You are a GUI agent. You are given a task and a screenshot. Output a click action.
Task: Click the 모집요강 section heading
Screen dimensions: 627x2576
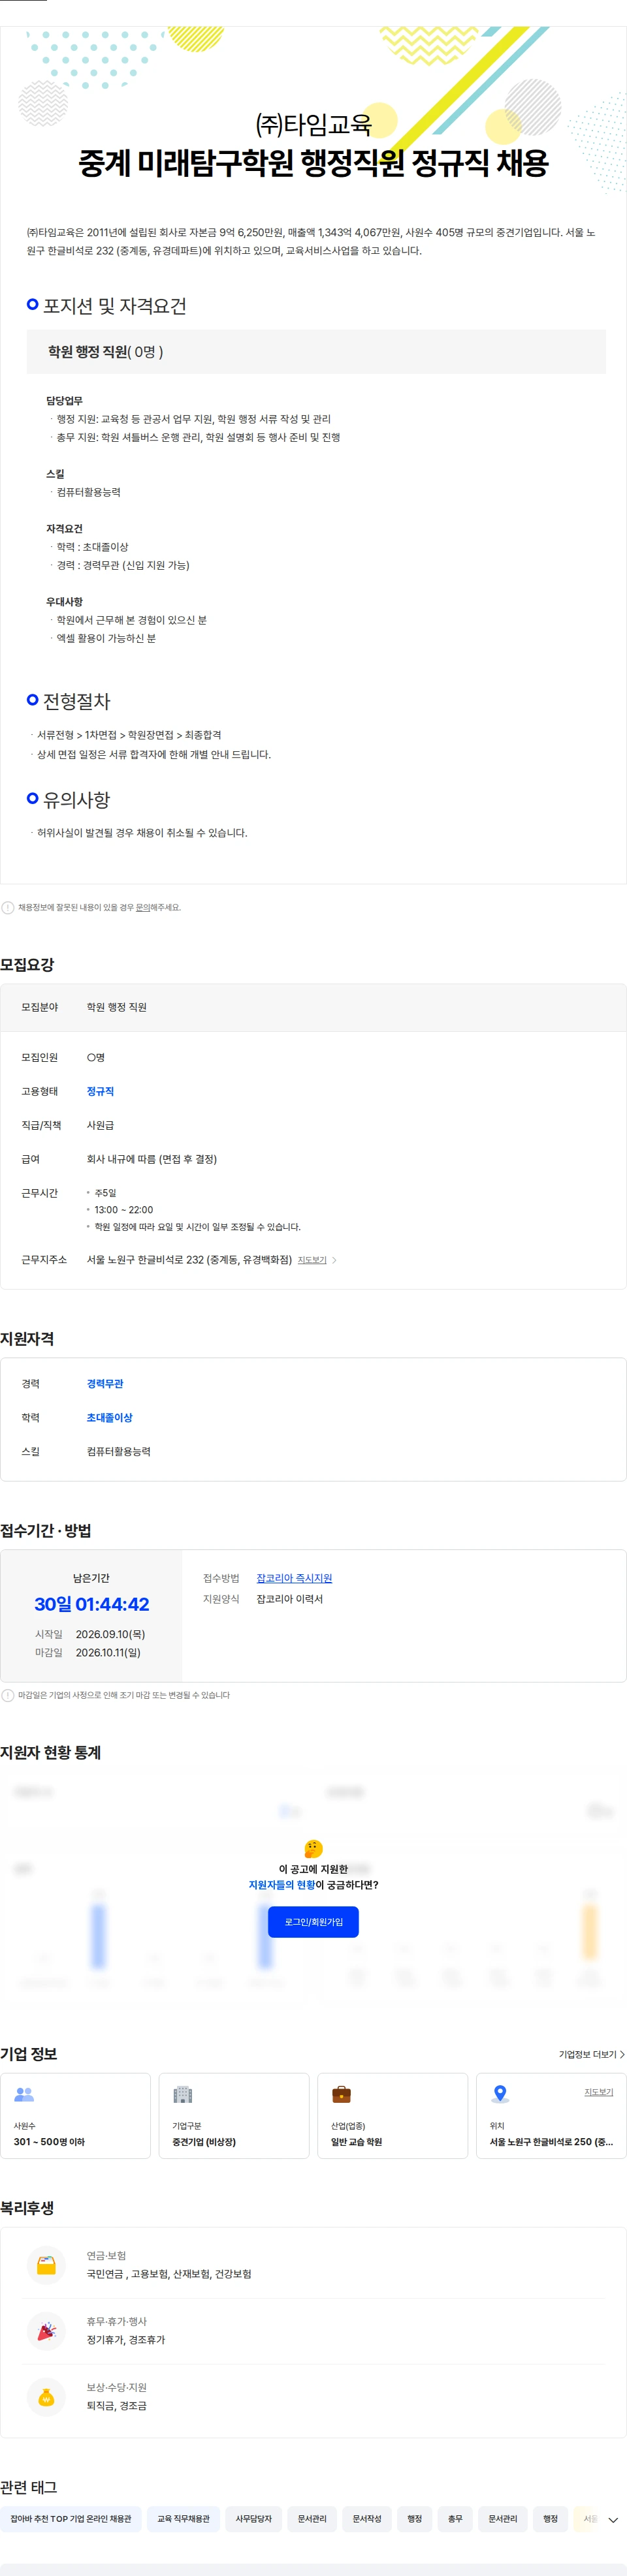(27, 965)
